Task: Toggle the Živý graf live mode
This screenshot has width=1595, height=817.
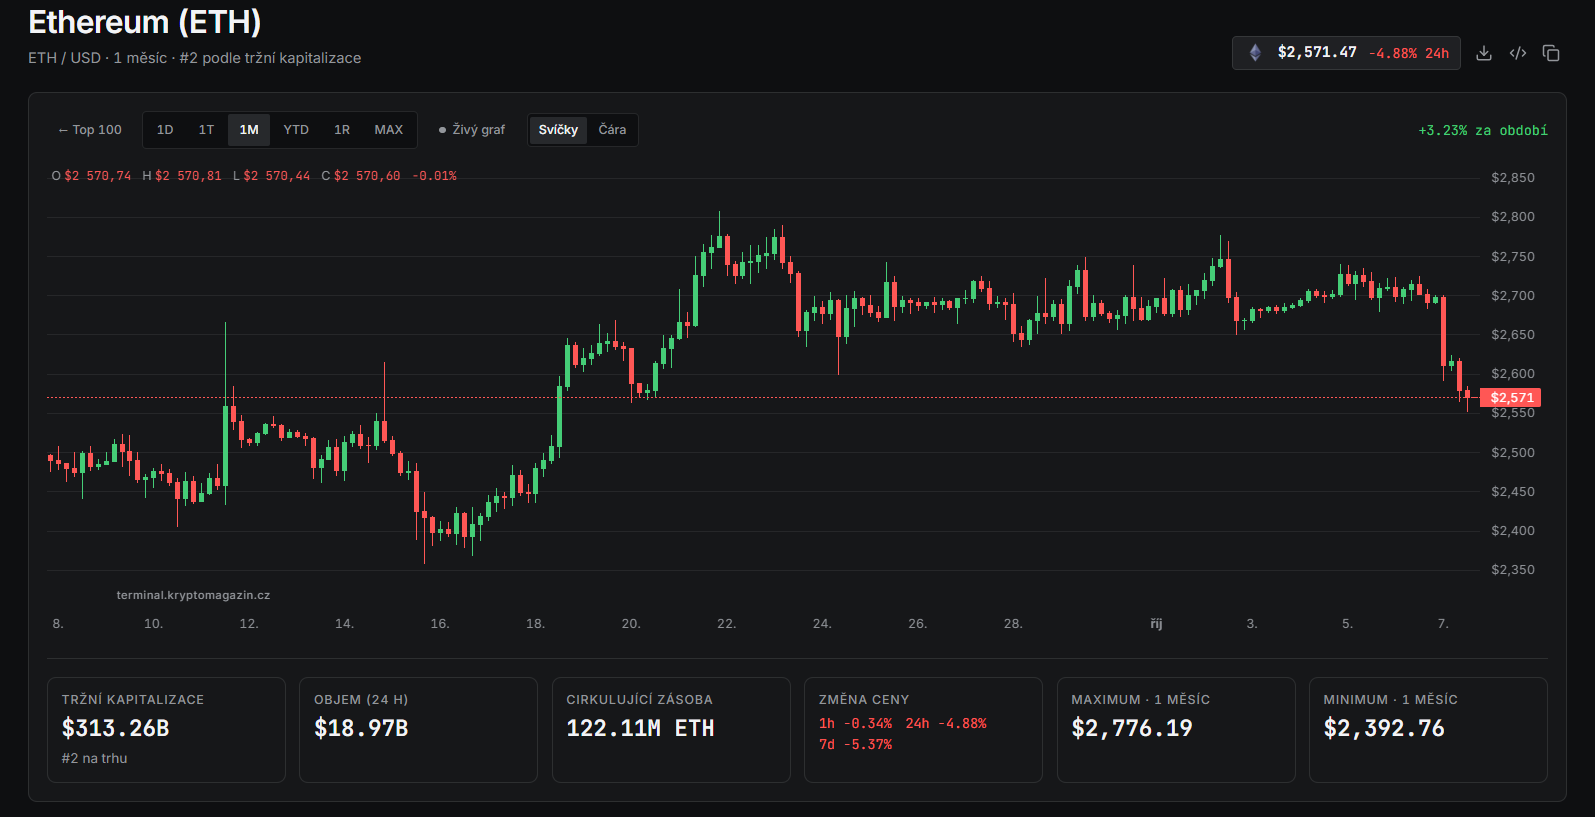Action: [x=472, y=130]
